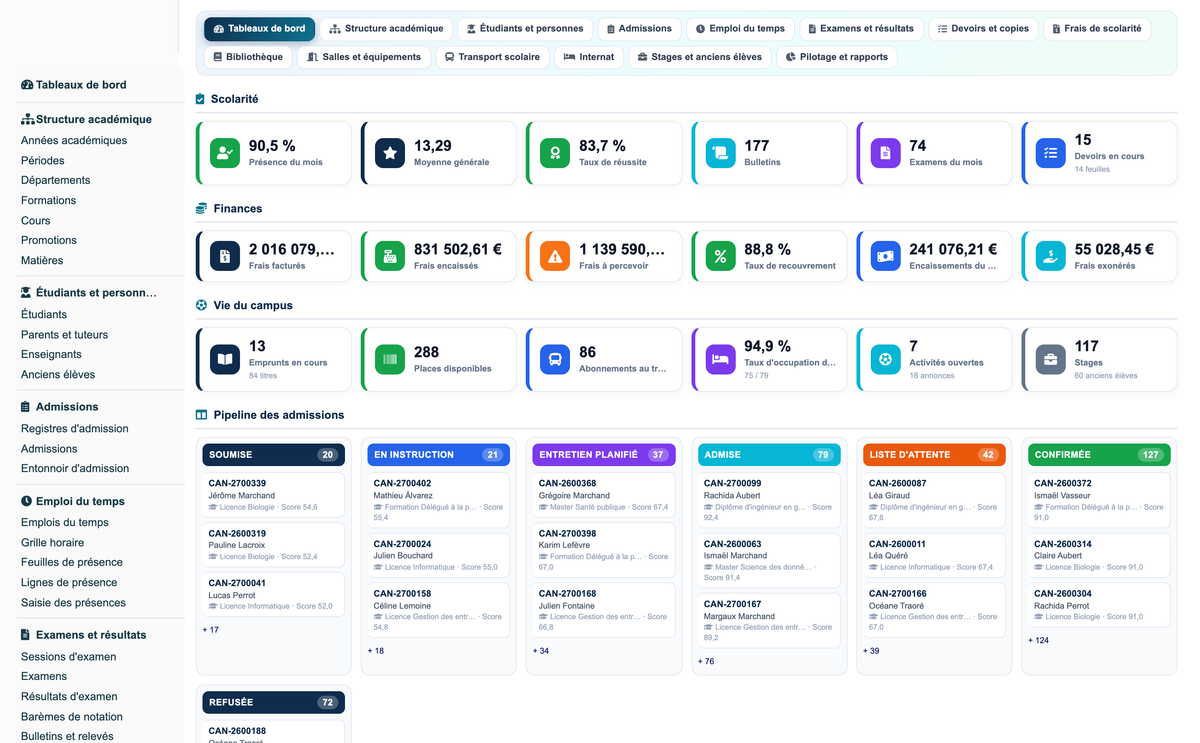Open Grille horaire in the sidebar

[x=53, y=543]
